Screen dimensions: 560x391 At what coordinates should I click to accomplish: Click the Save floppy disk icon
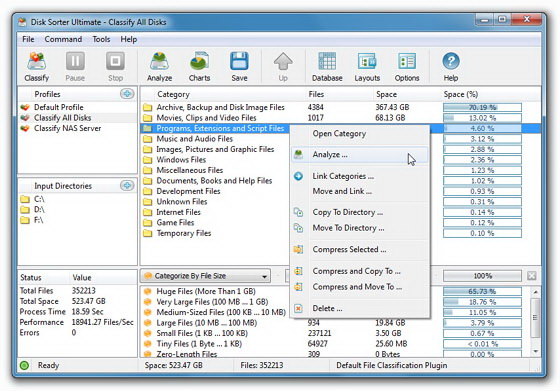tap(239, 61)
